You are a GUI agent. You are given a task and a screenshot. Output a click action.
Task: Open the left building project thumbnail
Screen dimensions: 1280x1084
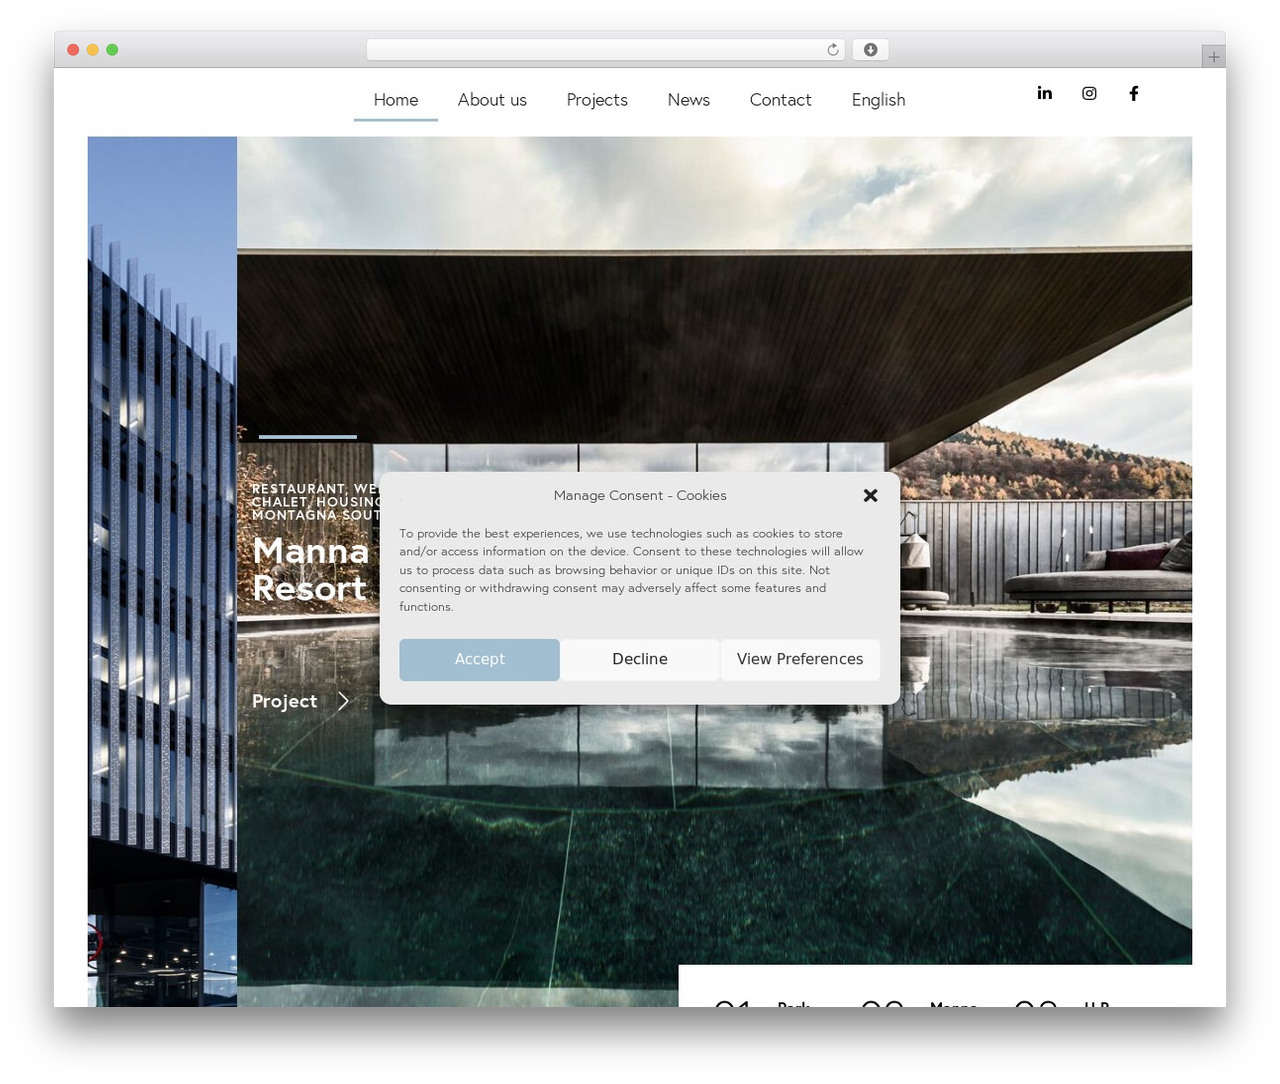pyautogui.click(x=162, y=571)
